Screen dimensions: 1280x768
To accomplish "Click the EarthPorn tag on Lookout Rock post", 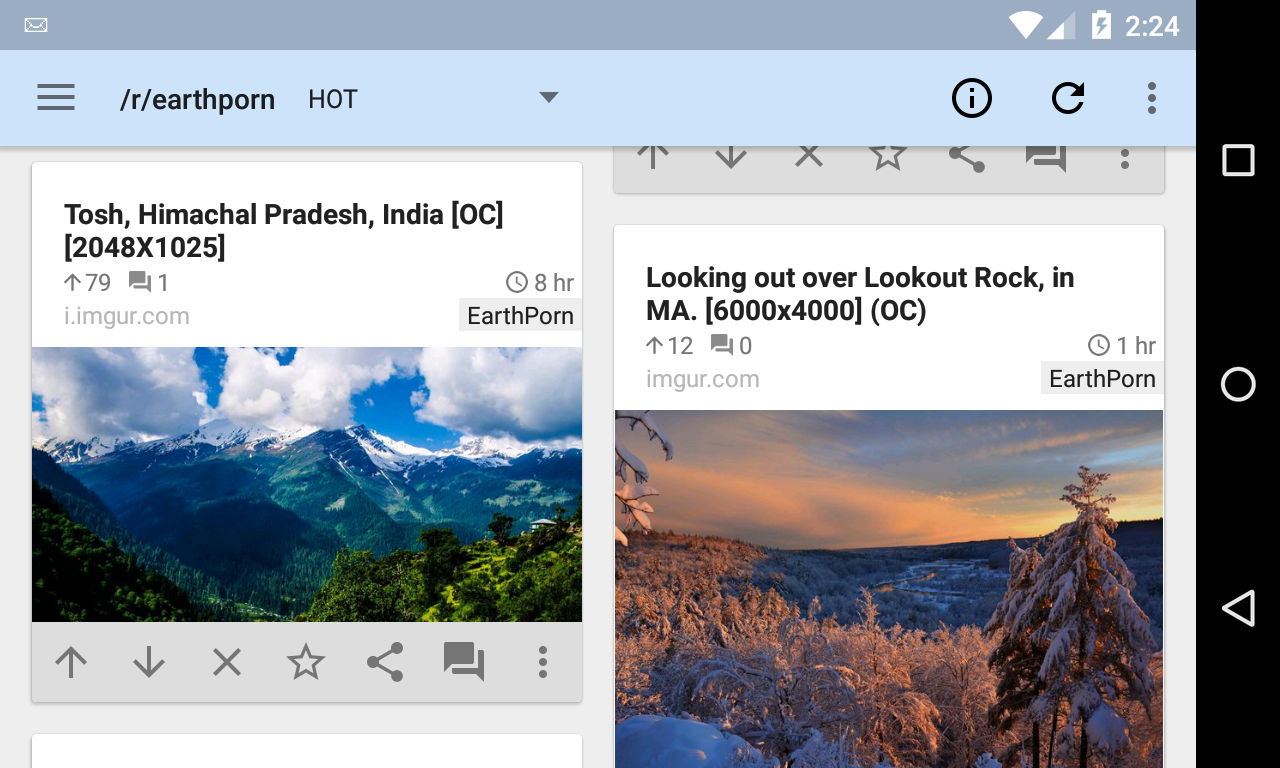I will pyautogui.click(x=1102, y=379).
